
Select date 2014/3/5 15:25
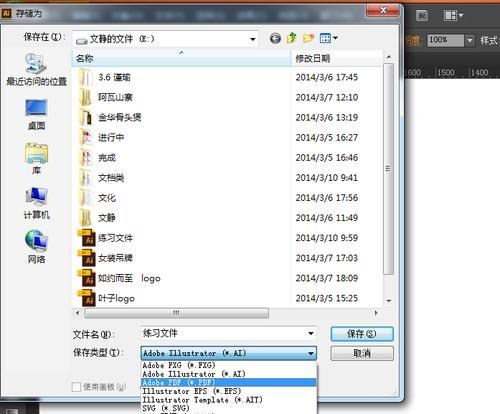click(x=326, y=298)
